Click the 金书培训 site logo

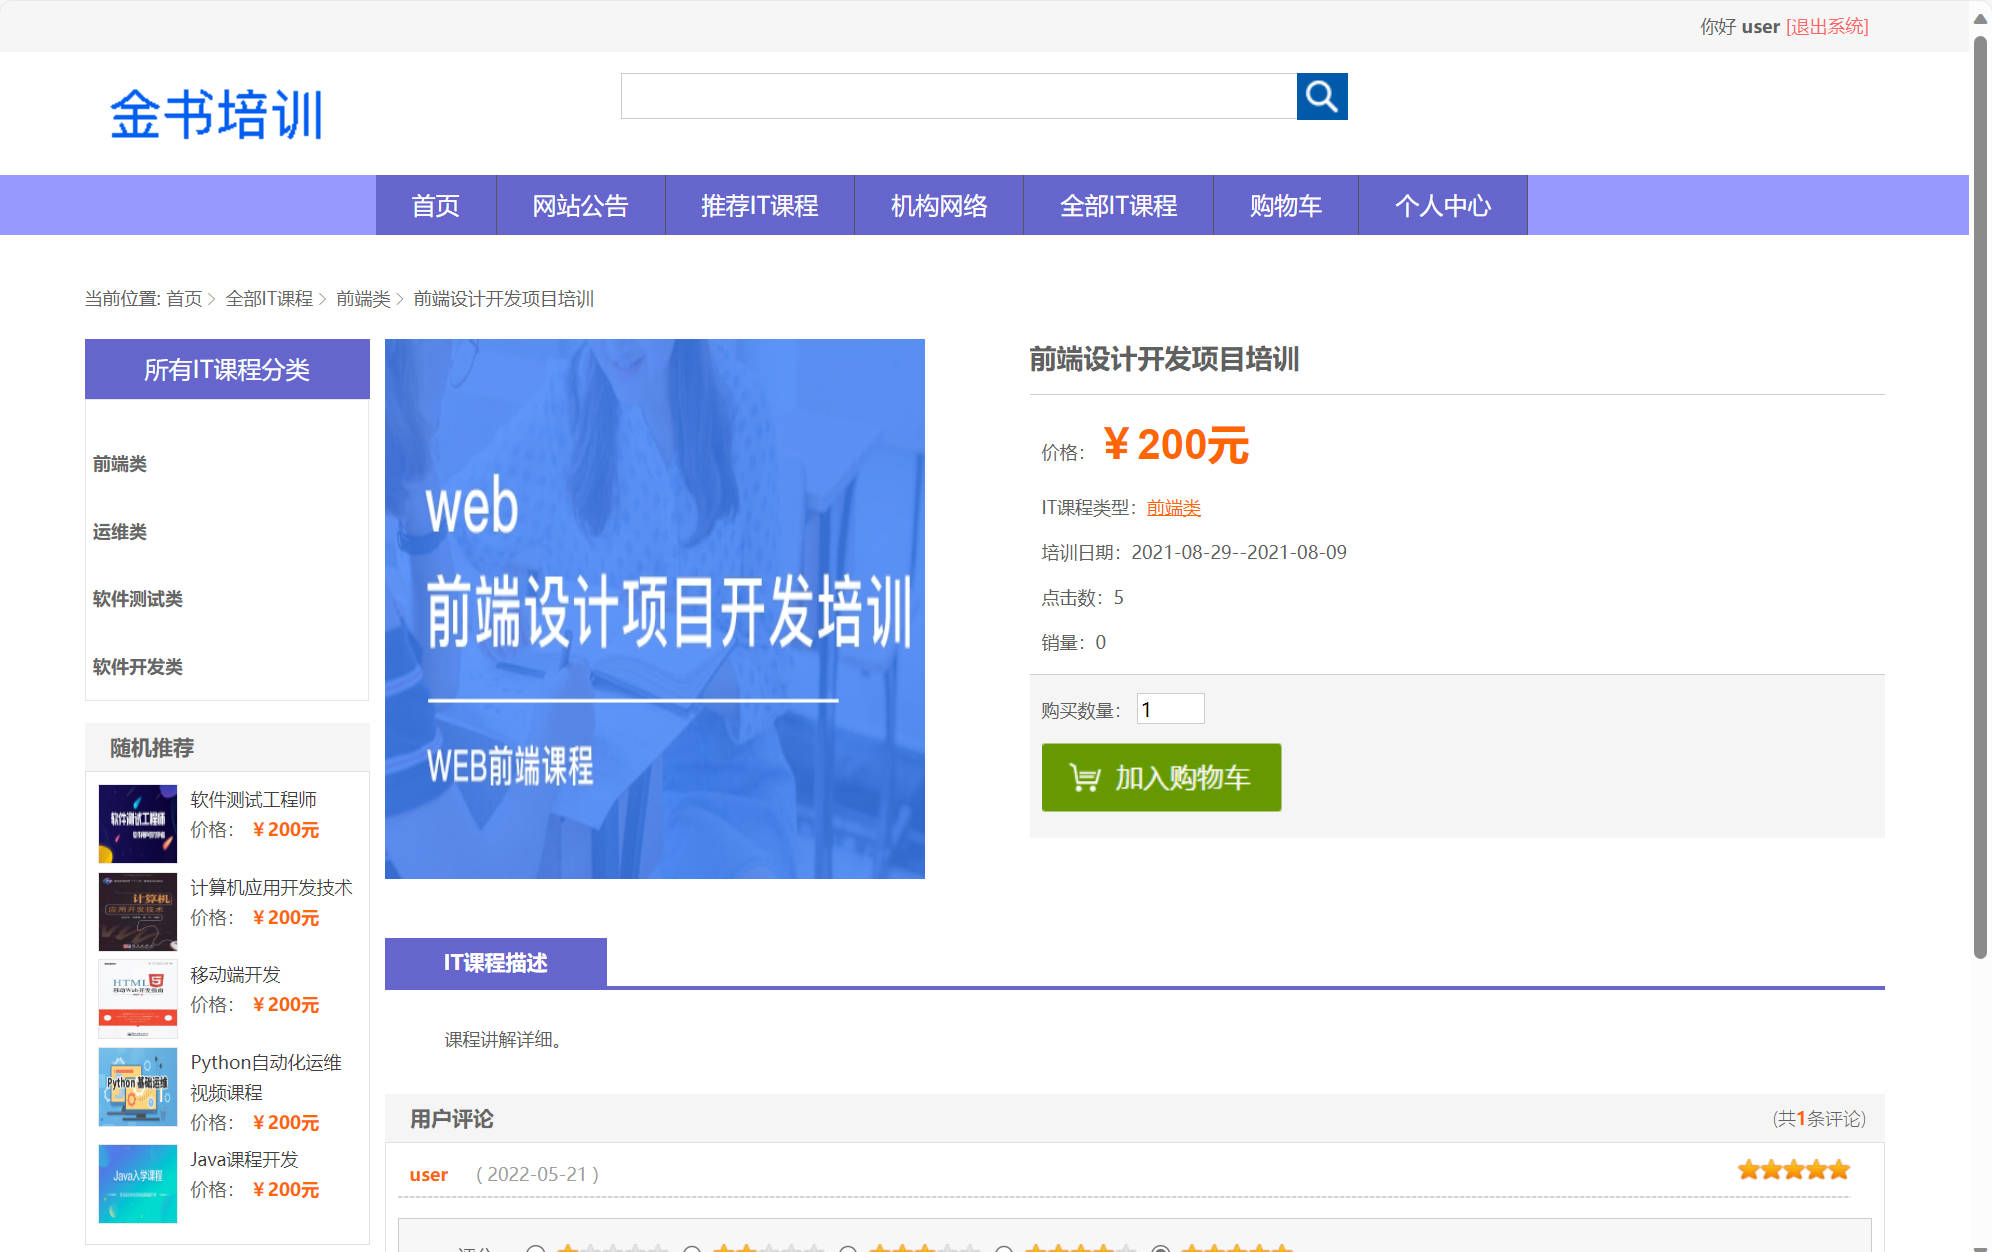point(216,113)
